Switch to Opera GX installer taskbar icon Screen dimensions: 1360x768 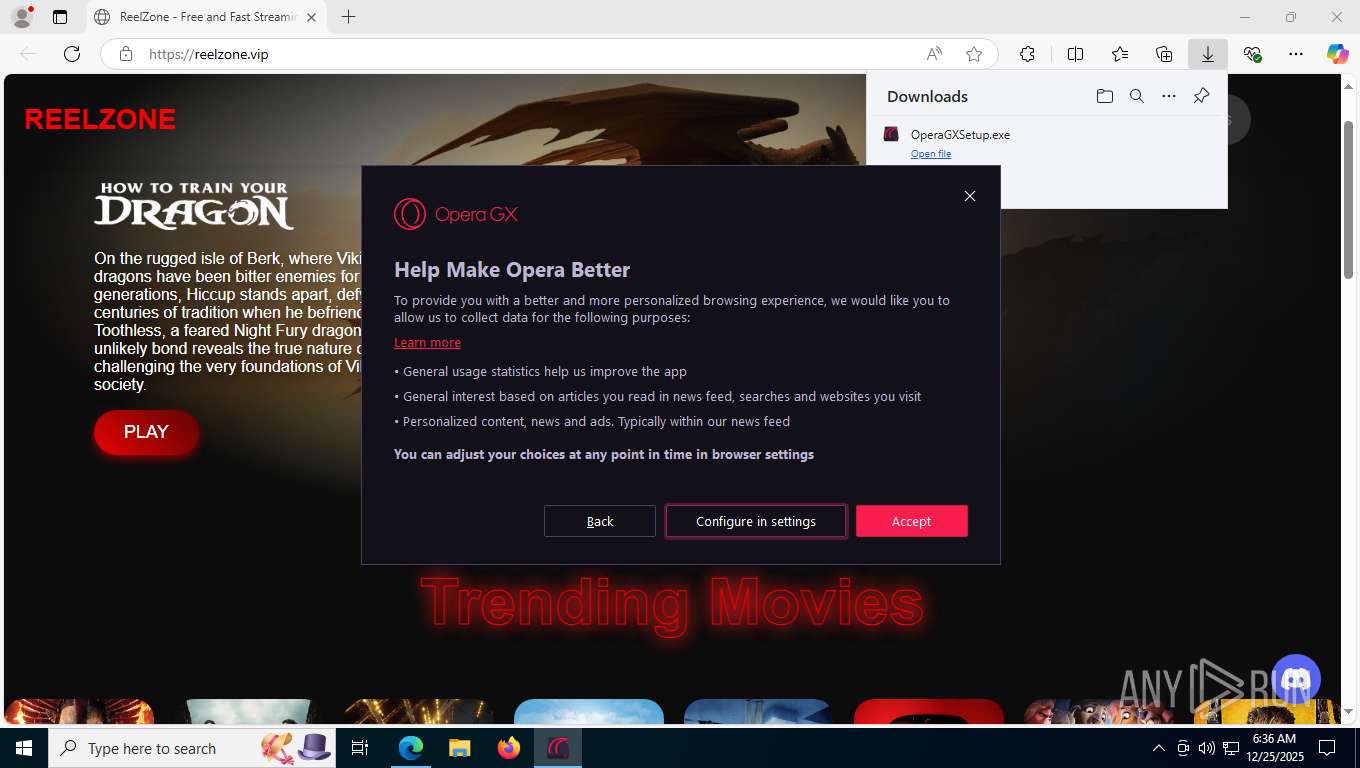[x=558, y=748]
